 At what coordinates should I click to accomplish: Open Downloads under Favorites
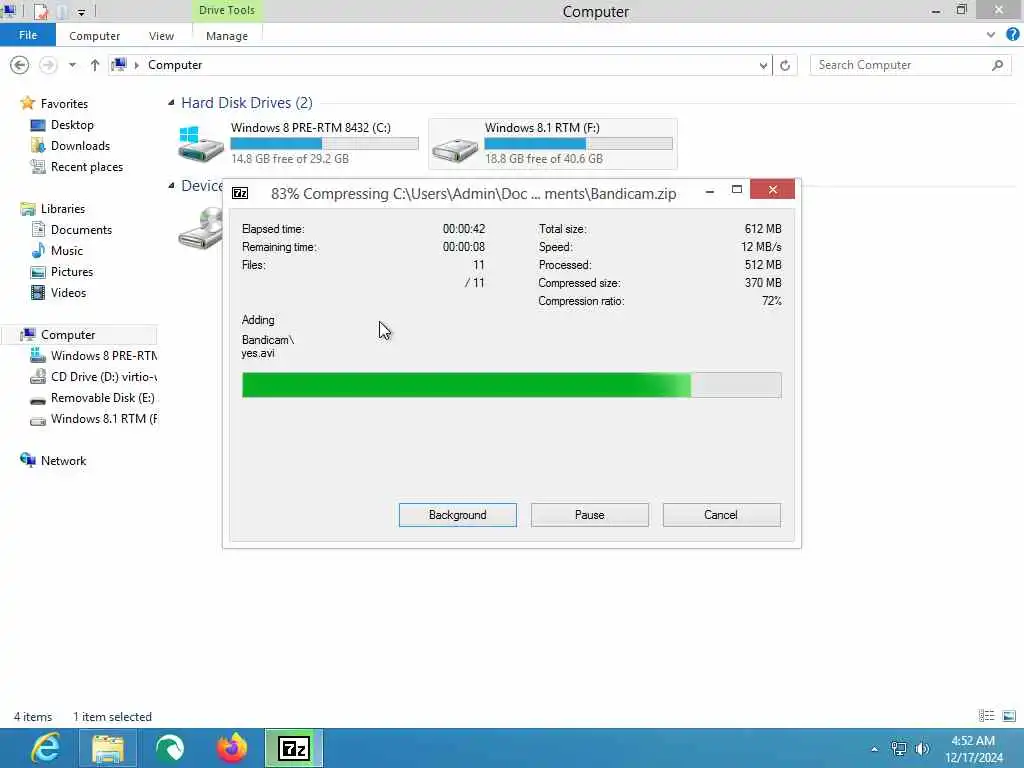(x=80, y=146)
